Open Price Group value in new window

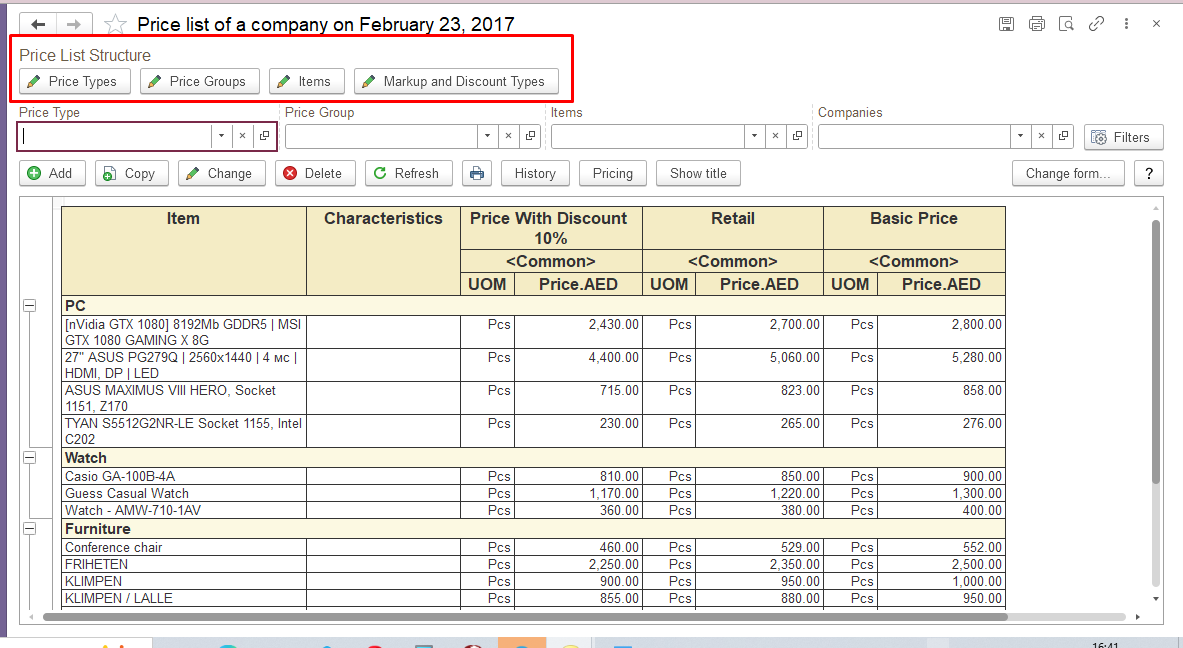pyautogui.click(x=530, y=137)
